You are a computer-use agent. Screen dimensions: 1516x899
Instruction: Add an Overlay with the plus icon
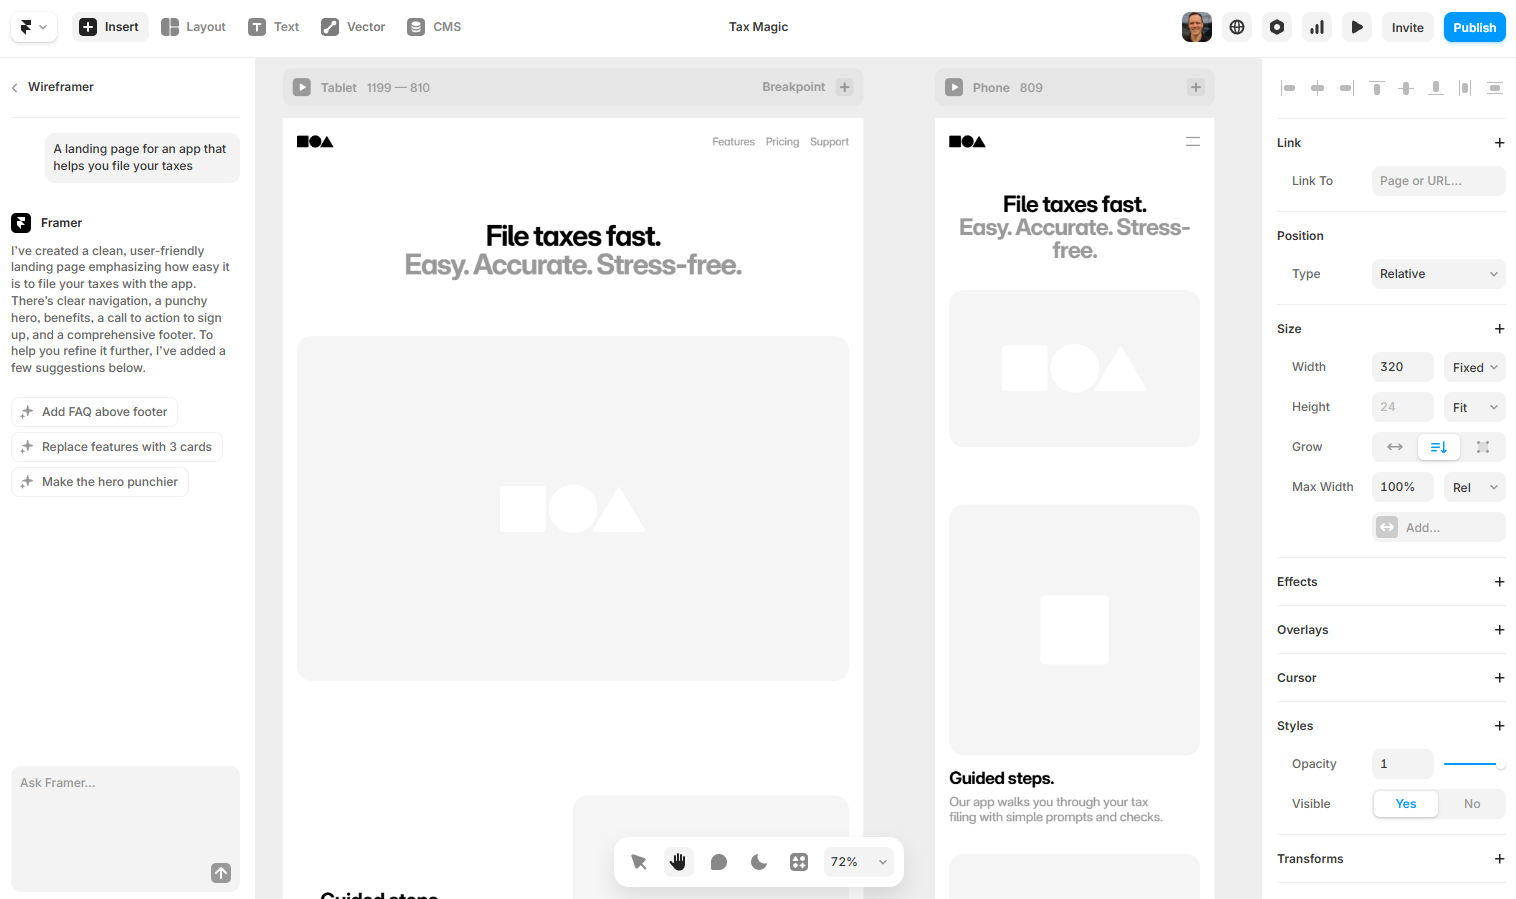[x=1499, y=630]
